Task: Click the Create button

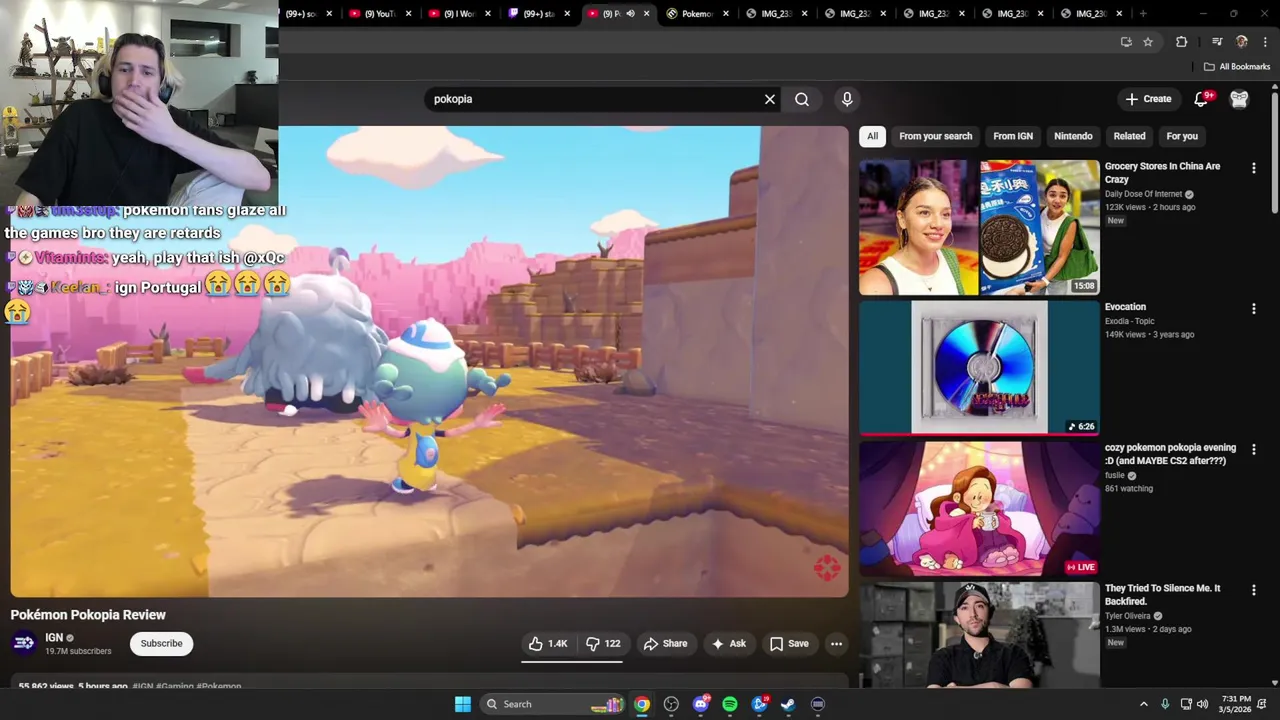Action: click(1148, 99)
